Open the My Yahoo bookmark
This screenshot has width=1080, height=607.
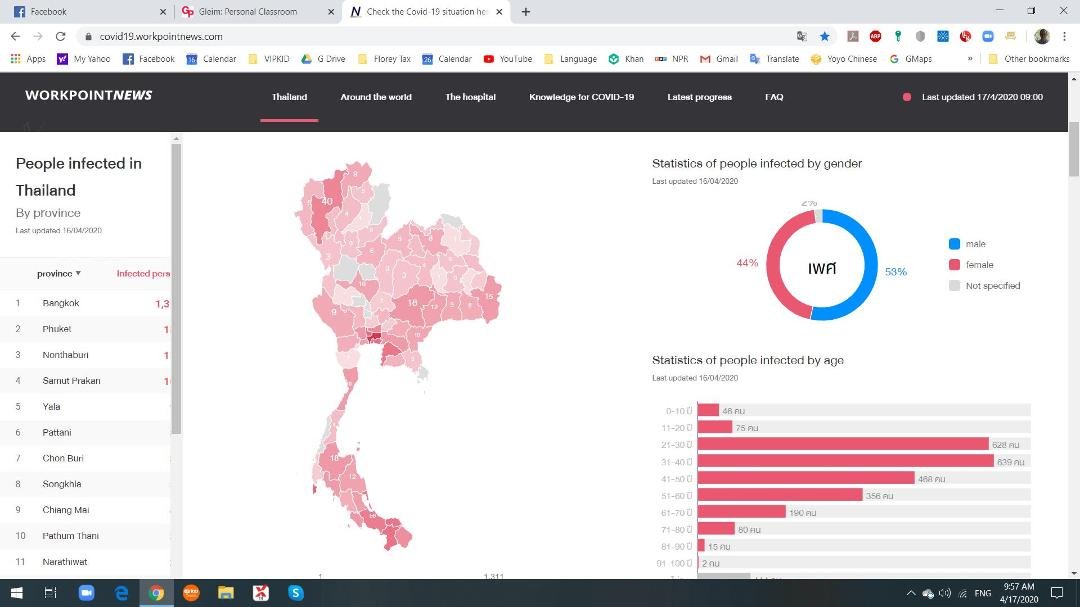point(83,59)
